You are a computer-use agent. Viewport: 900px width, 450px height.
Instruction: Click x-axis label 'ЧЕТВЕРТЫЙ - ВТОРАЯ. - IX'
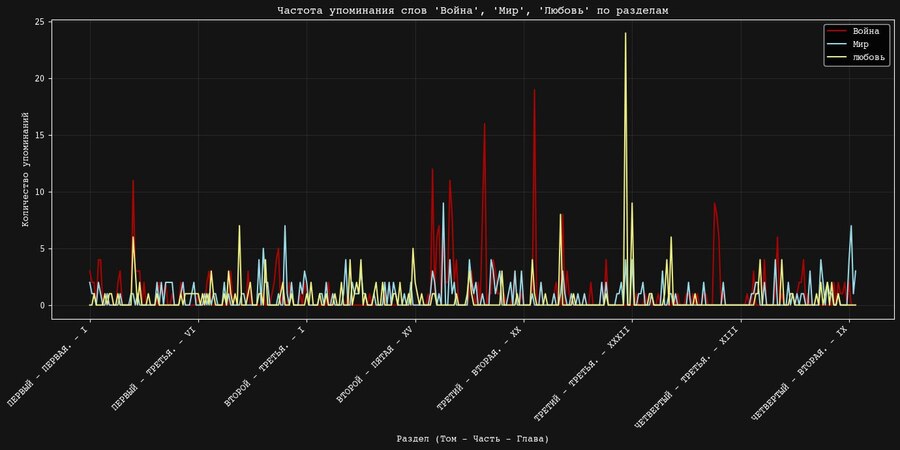click(802, 375)
